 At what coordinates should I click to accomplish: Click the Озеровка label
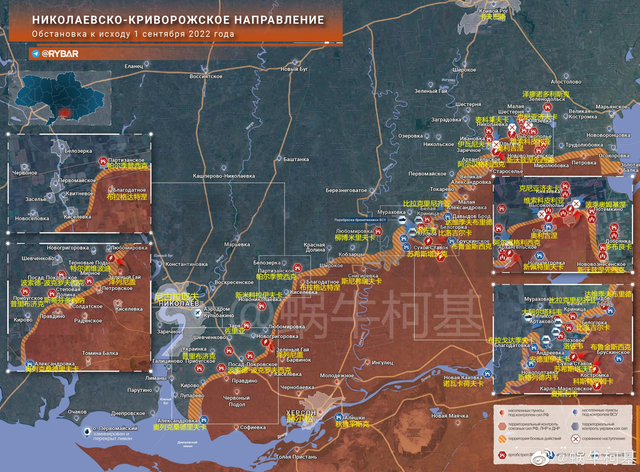coord(410,136)
